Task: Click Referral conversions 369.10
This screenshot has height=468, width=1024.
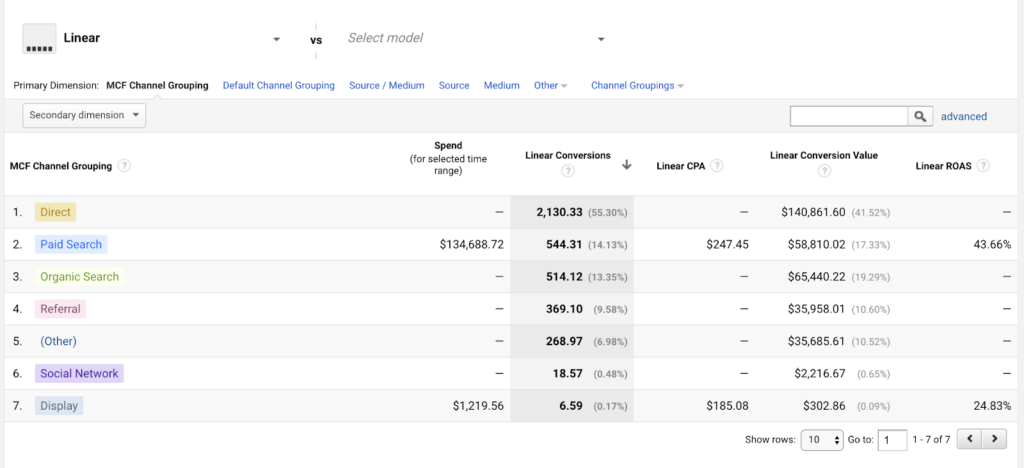Action: pos(564,309)
